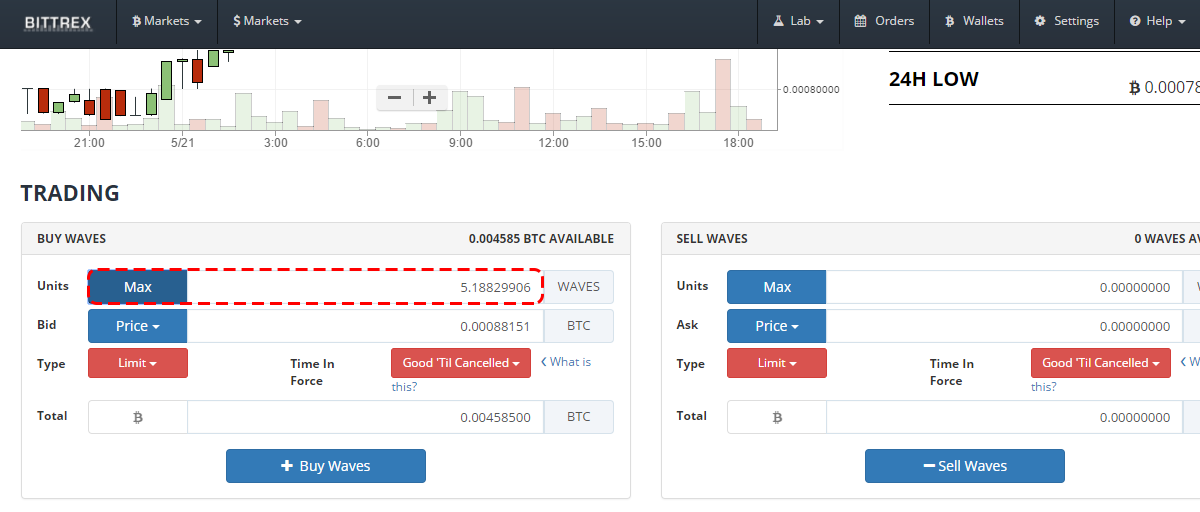Click the 24H LOW label
Screen dimensions: 1200x512
point(934,79)
